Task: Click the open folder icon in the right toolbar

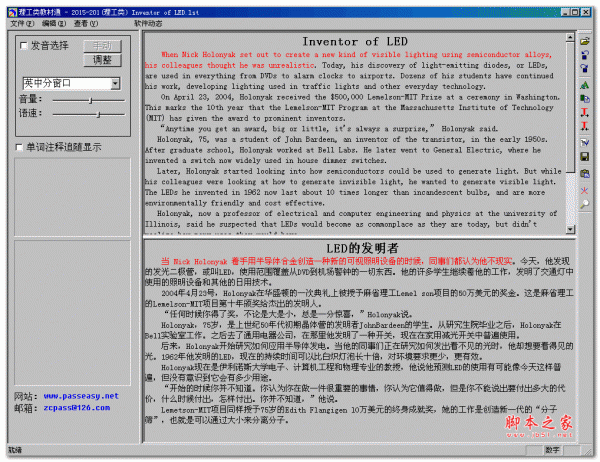Action: 584,41
